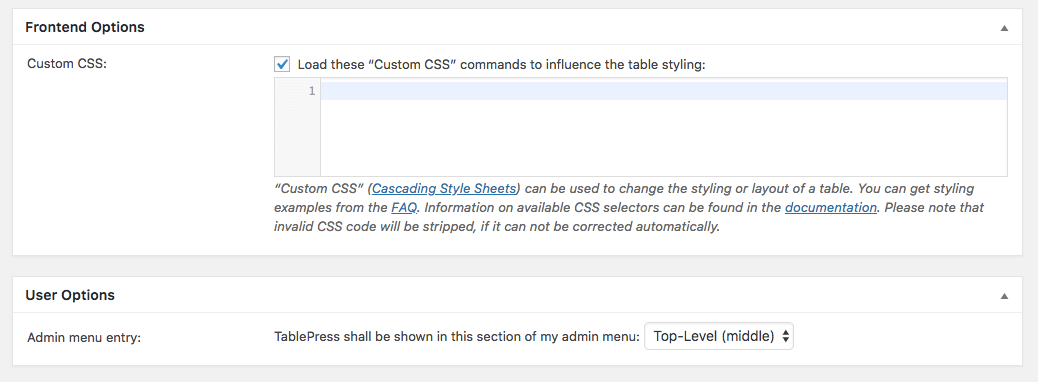Click the Admin menu entry label
Image resolution: width=1038 pixels, height=382 pixels.
pos(85,338)
